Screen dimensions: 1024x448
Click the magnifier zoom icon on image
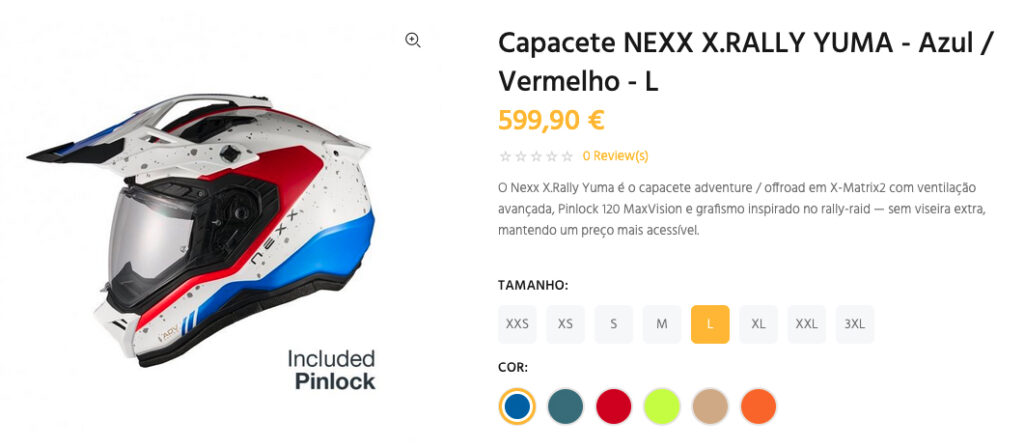point(413,40)
